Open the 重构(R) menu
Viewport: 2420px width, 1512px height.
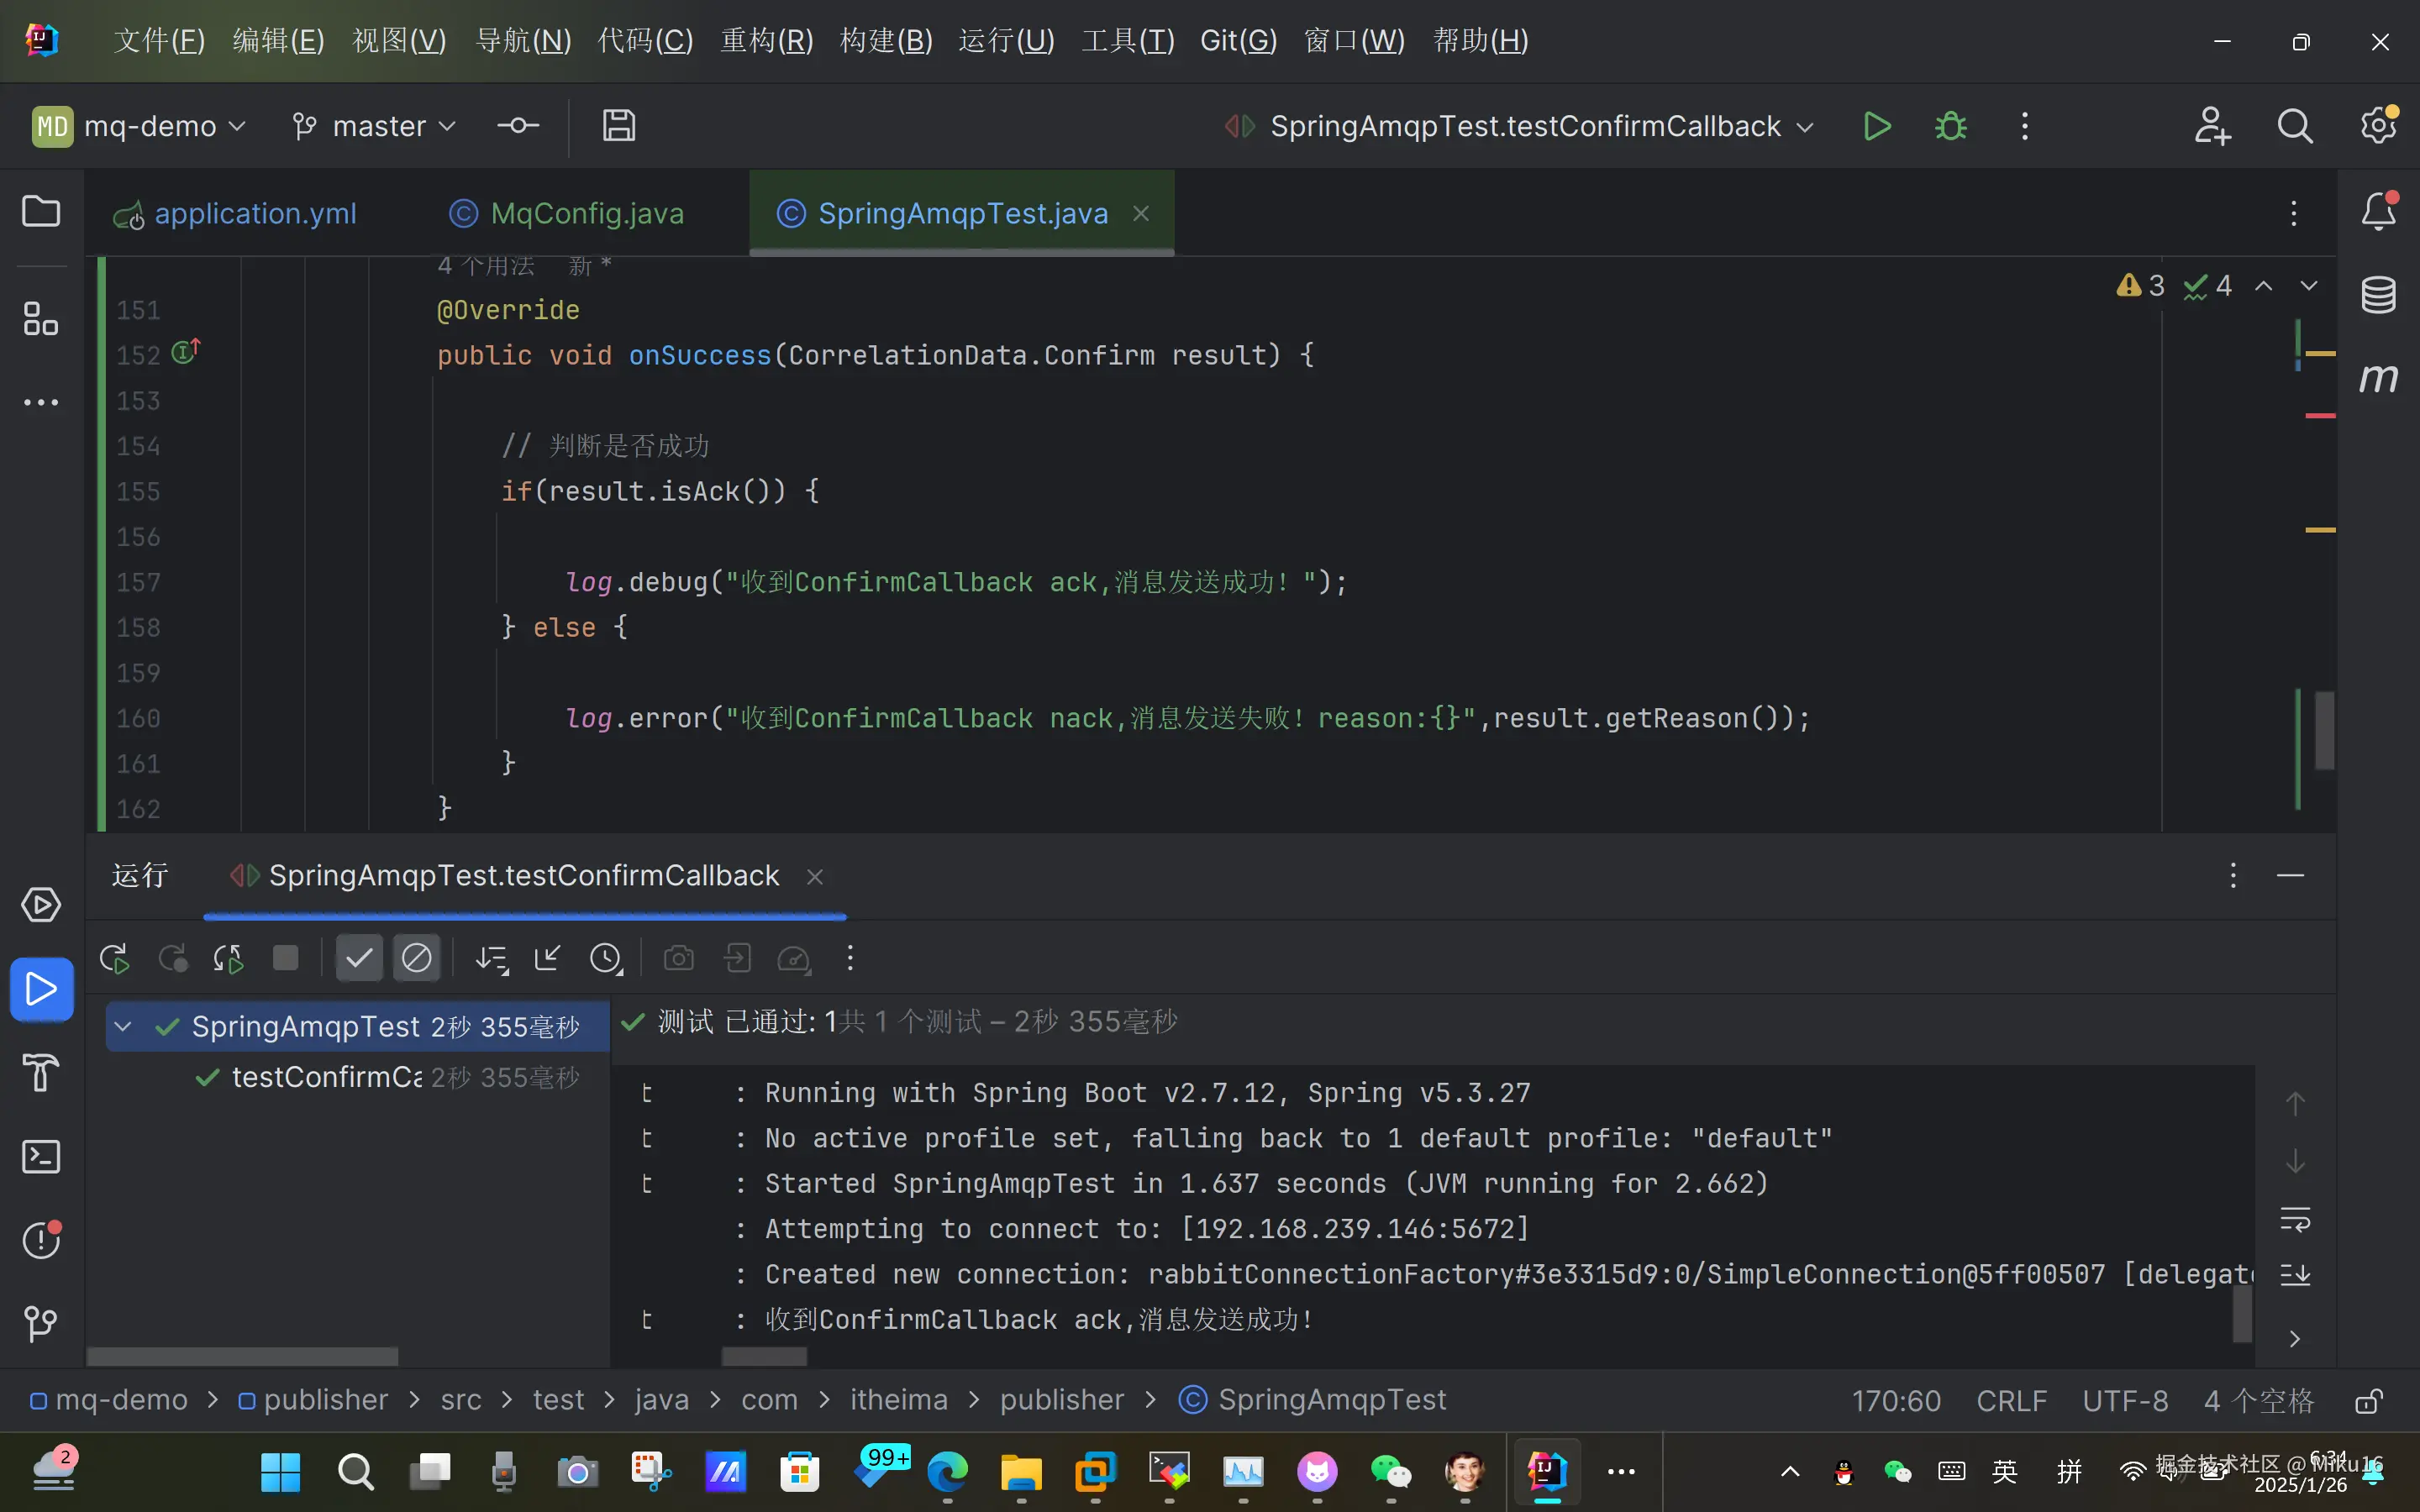(x=767, y=41)
